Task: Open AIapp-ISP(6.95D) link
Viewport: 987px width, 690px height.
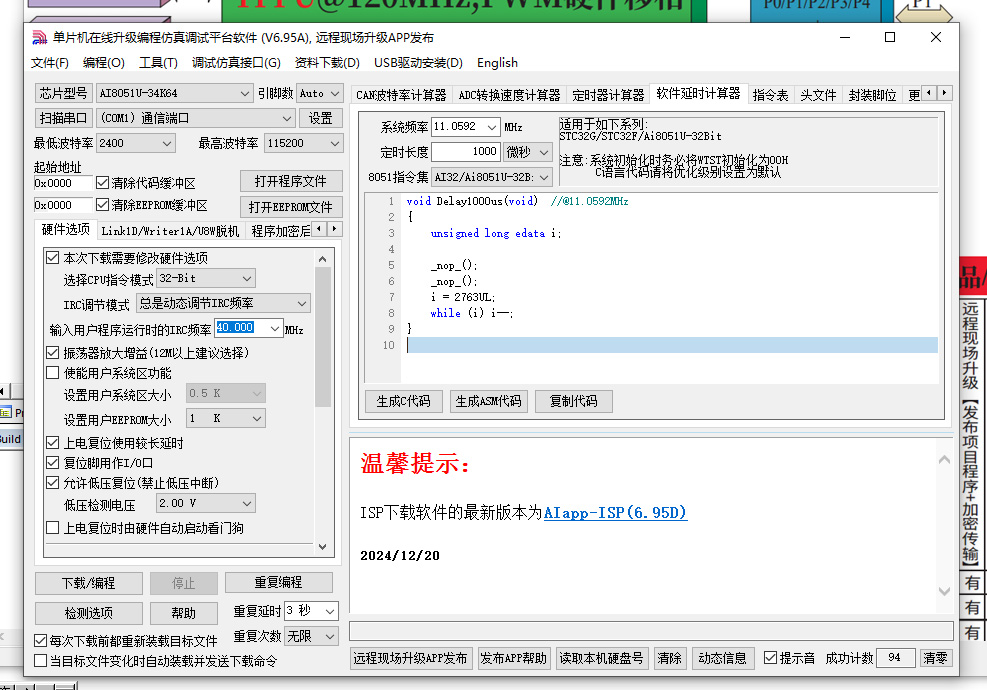Action: point(615,513)
